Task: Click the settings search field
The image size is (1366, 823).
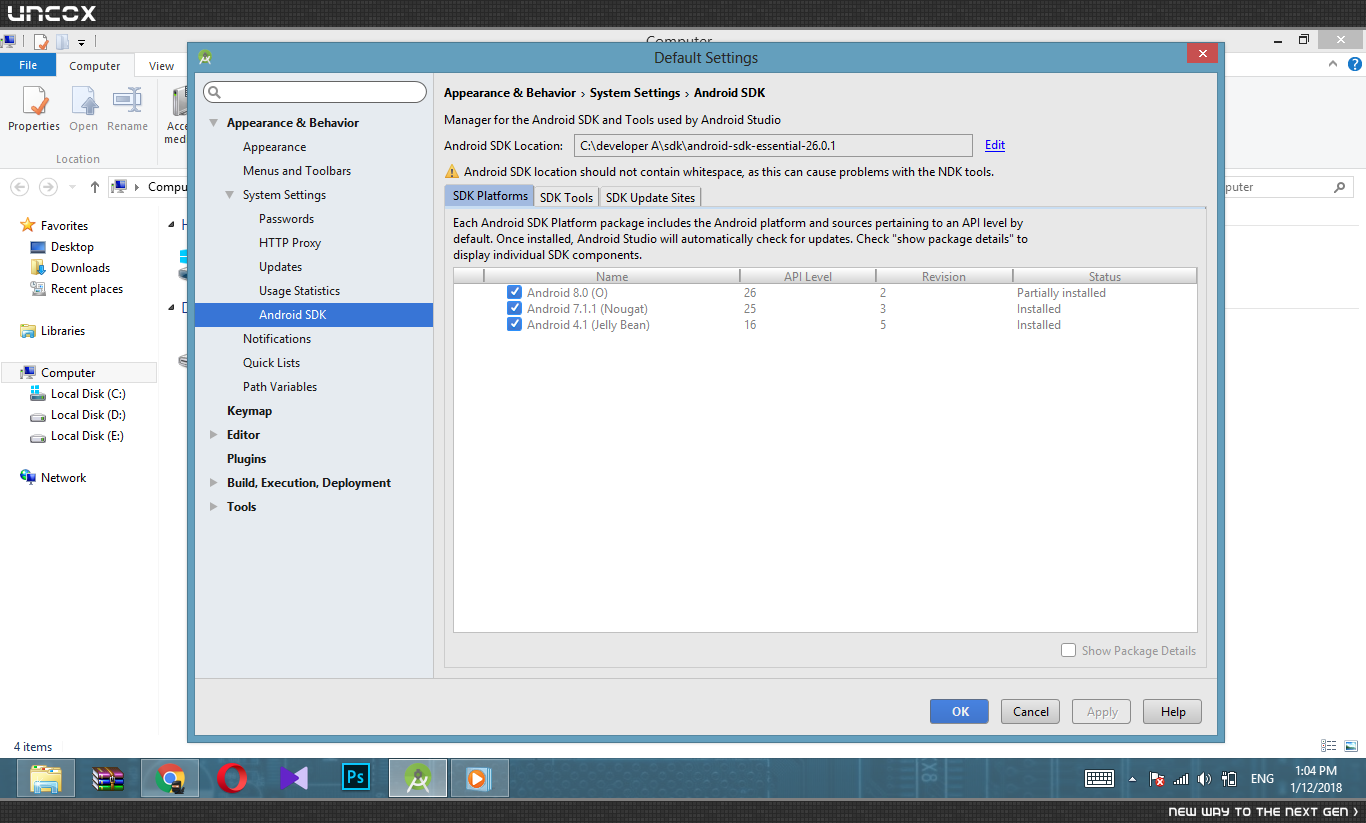Action: click(315, 92)
